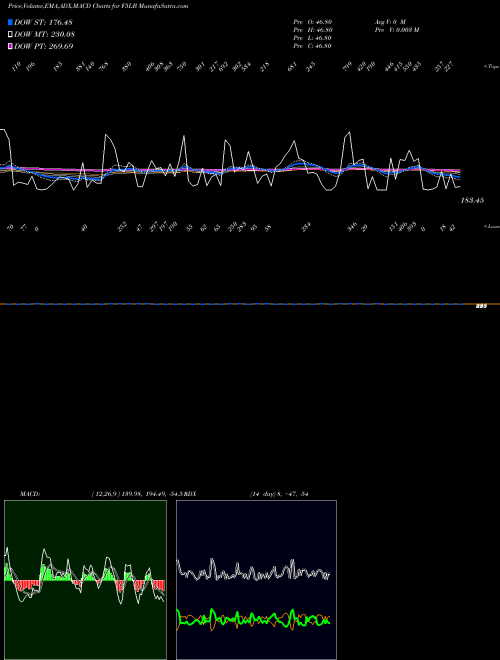Click the Tops marker at chart right
This screenshot has height=660, width=500.
click(x=491, y=67)
